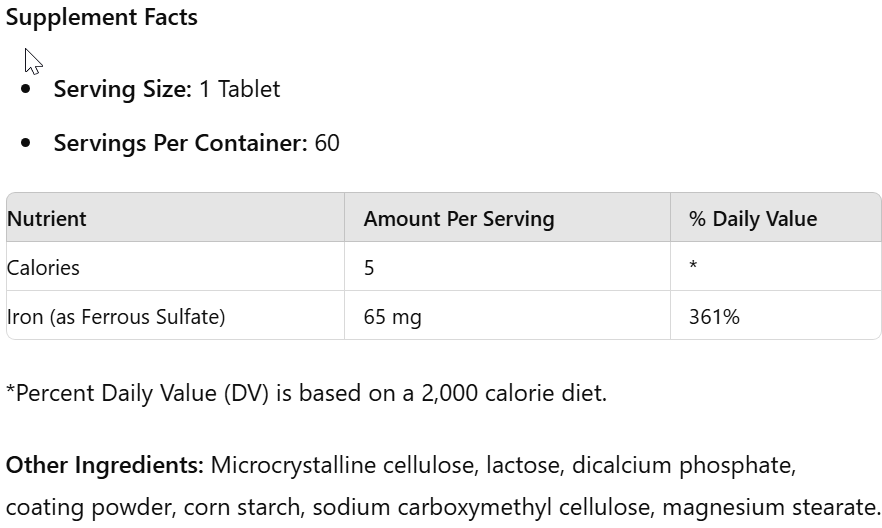This screenshot has height=528, width=882.
Task: Click the calorie amount 5 cell
Action: pyautogui.click(x=369, y=268)
